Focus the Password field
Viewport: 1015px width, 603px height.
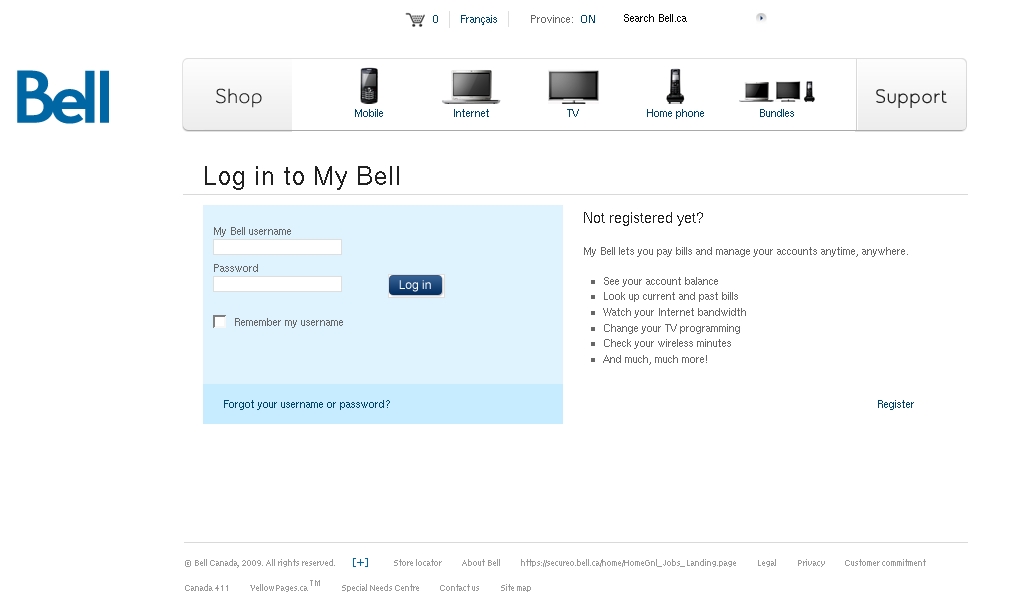277,283
